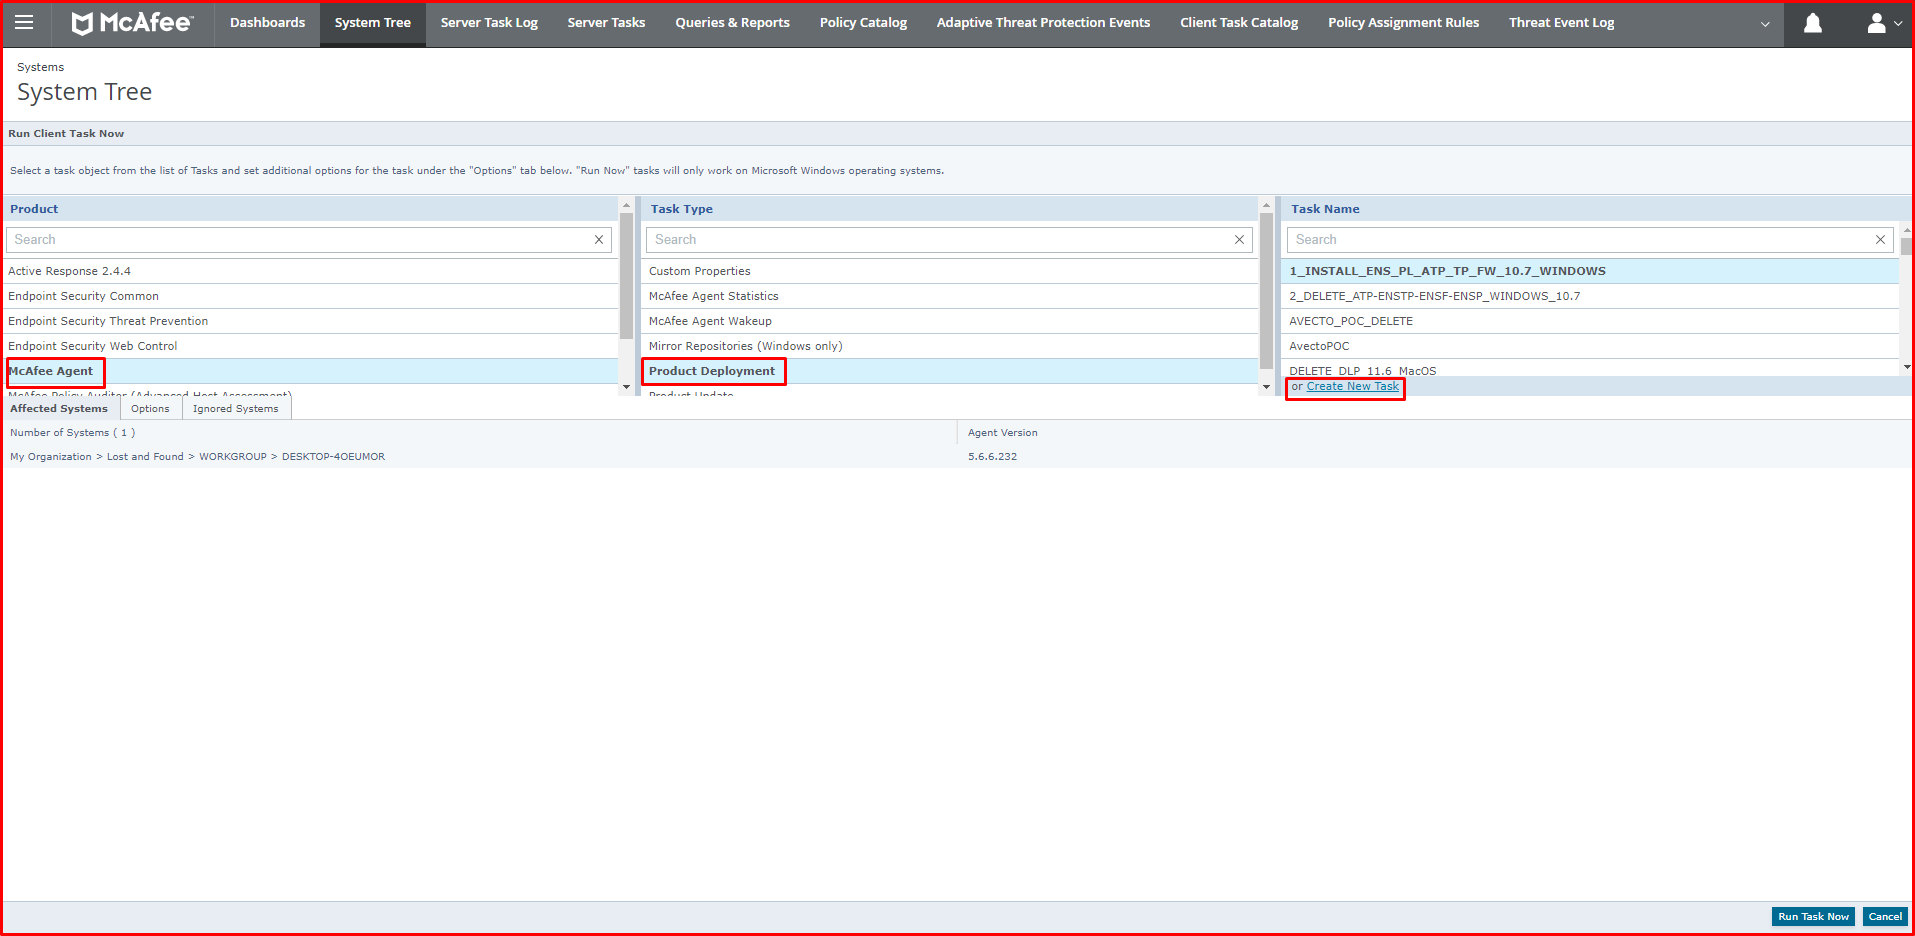Viewport: 1915px width, 936px height.
Task: Select Endpoint Security Threat Prevention
Action: (x=310, y=321)
